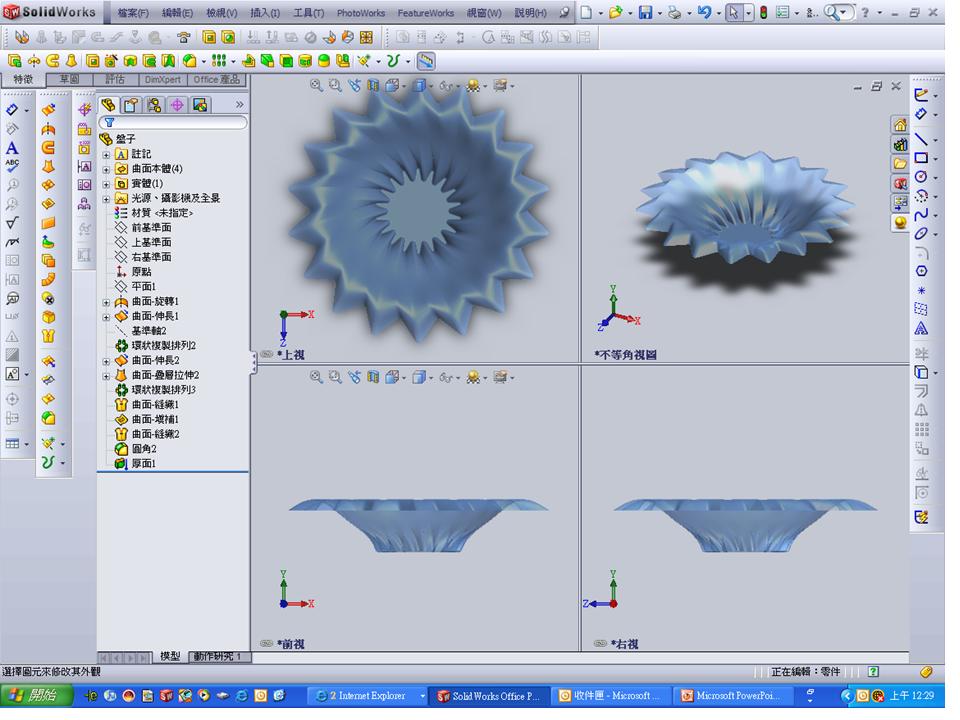Click the Smart Dimension tool in left toolbar
Image resolution: width=960 pixels, height=720 pixels.
tap(12, 110)
